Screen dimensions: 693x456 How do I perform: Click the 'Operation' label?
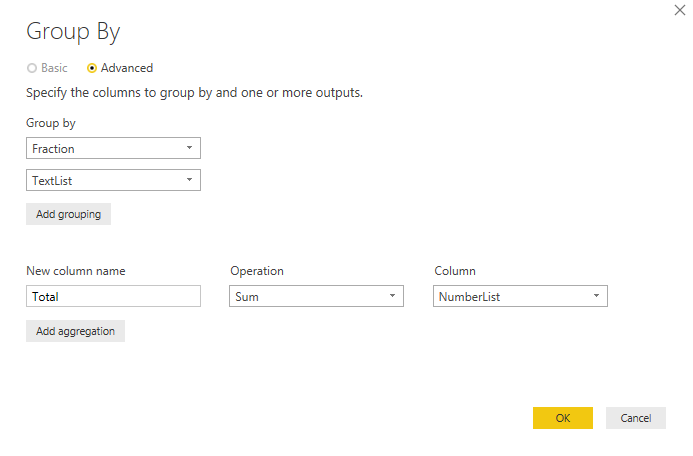(x=257, y=271)
